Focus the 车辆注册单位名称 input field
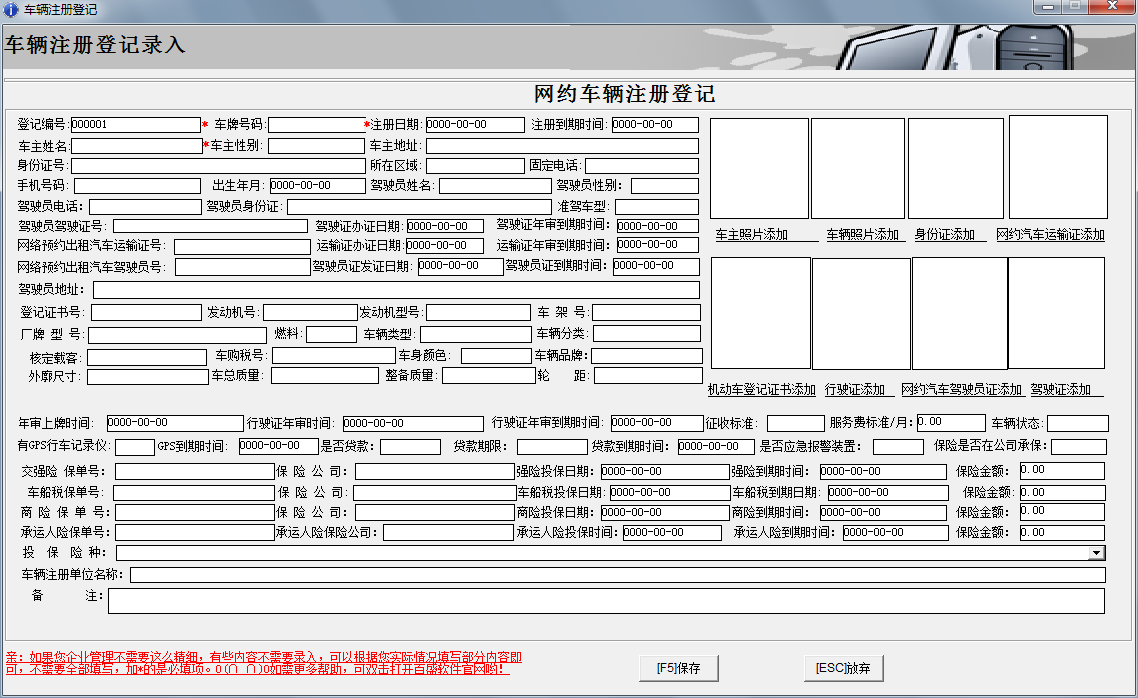Viewport: 1138px width, 698px height. coord(618,575)
